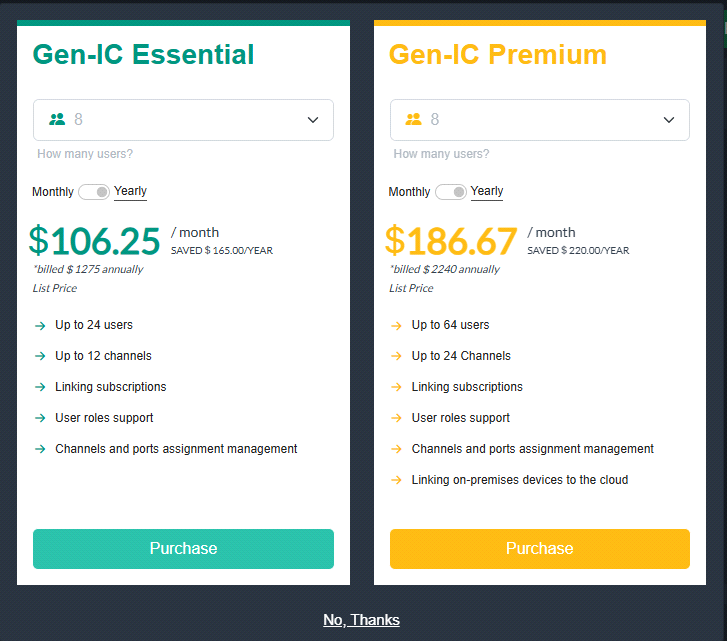Purchase the Gen-IC Essential plan
Image resolution: width=727 pixels, height=641 pixels.
point(183,549)
